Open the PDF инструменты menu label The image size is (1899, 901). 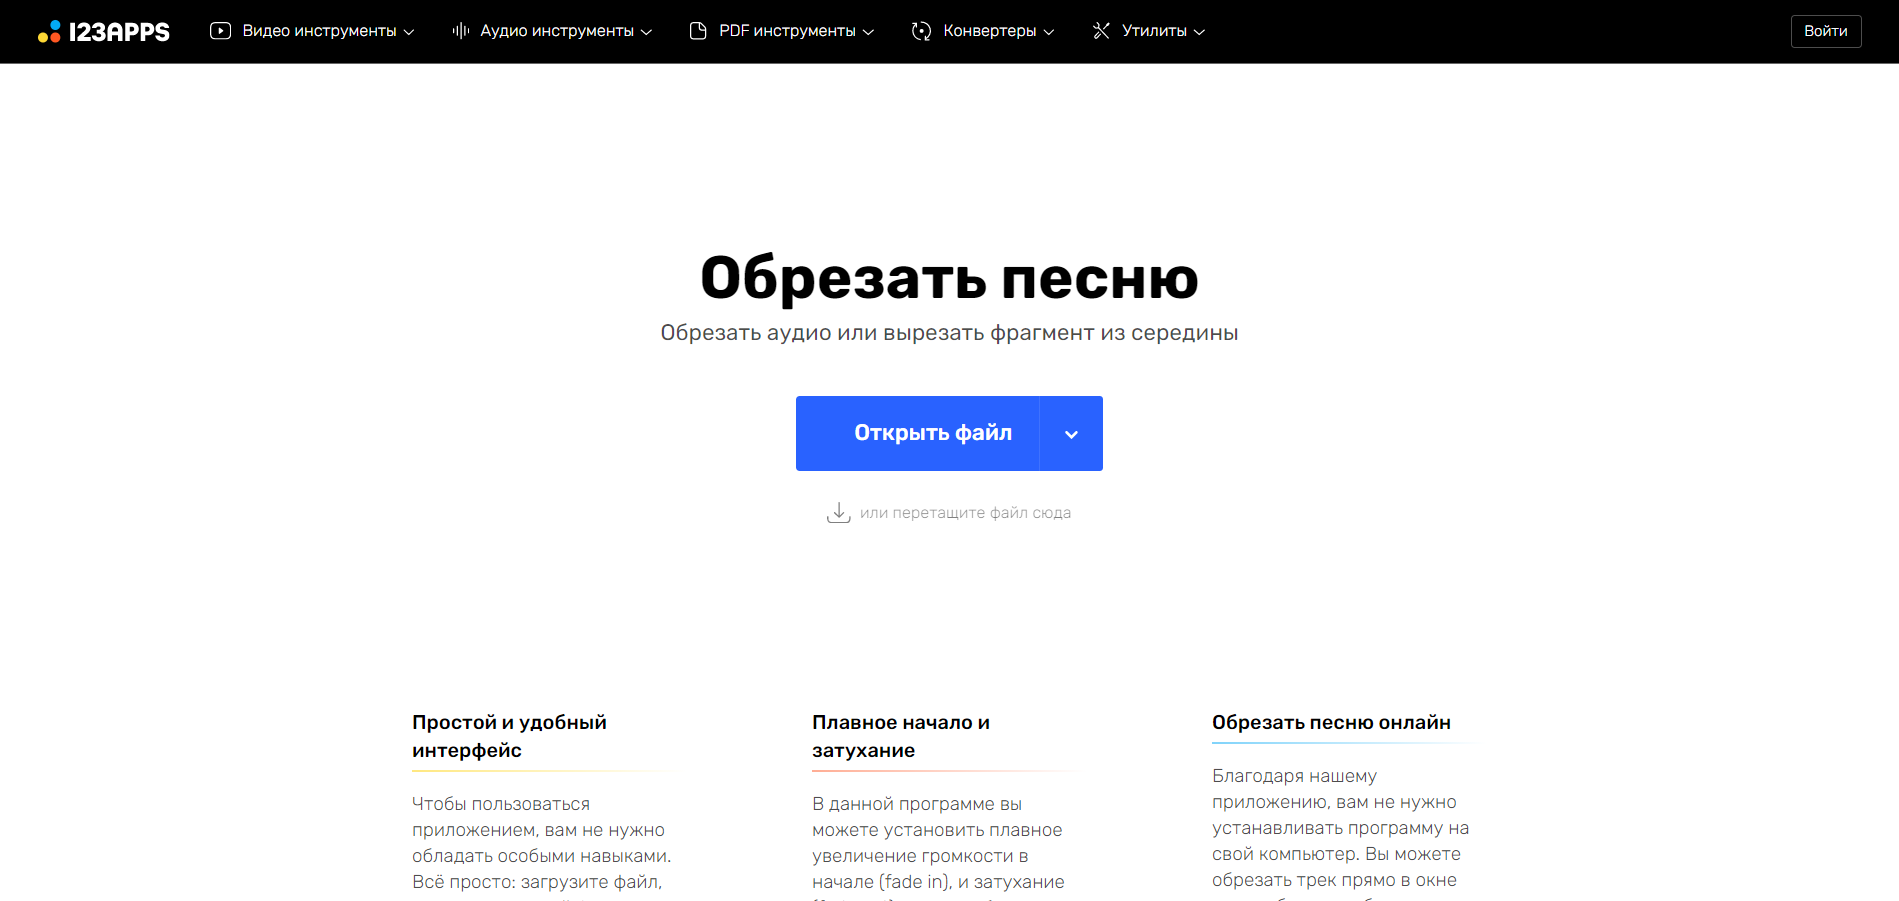787,31
